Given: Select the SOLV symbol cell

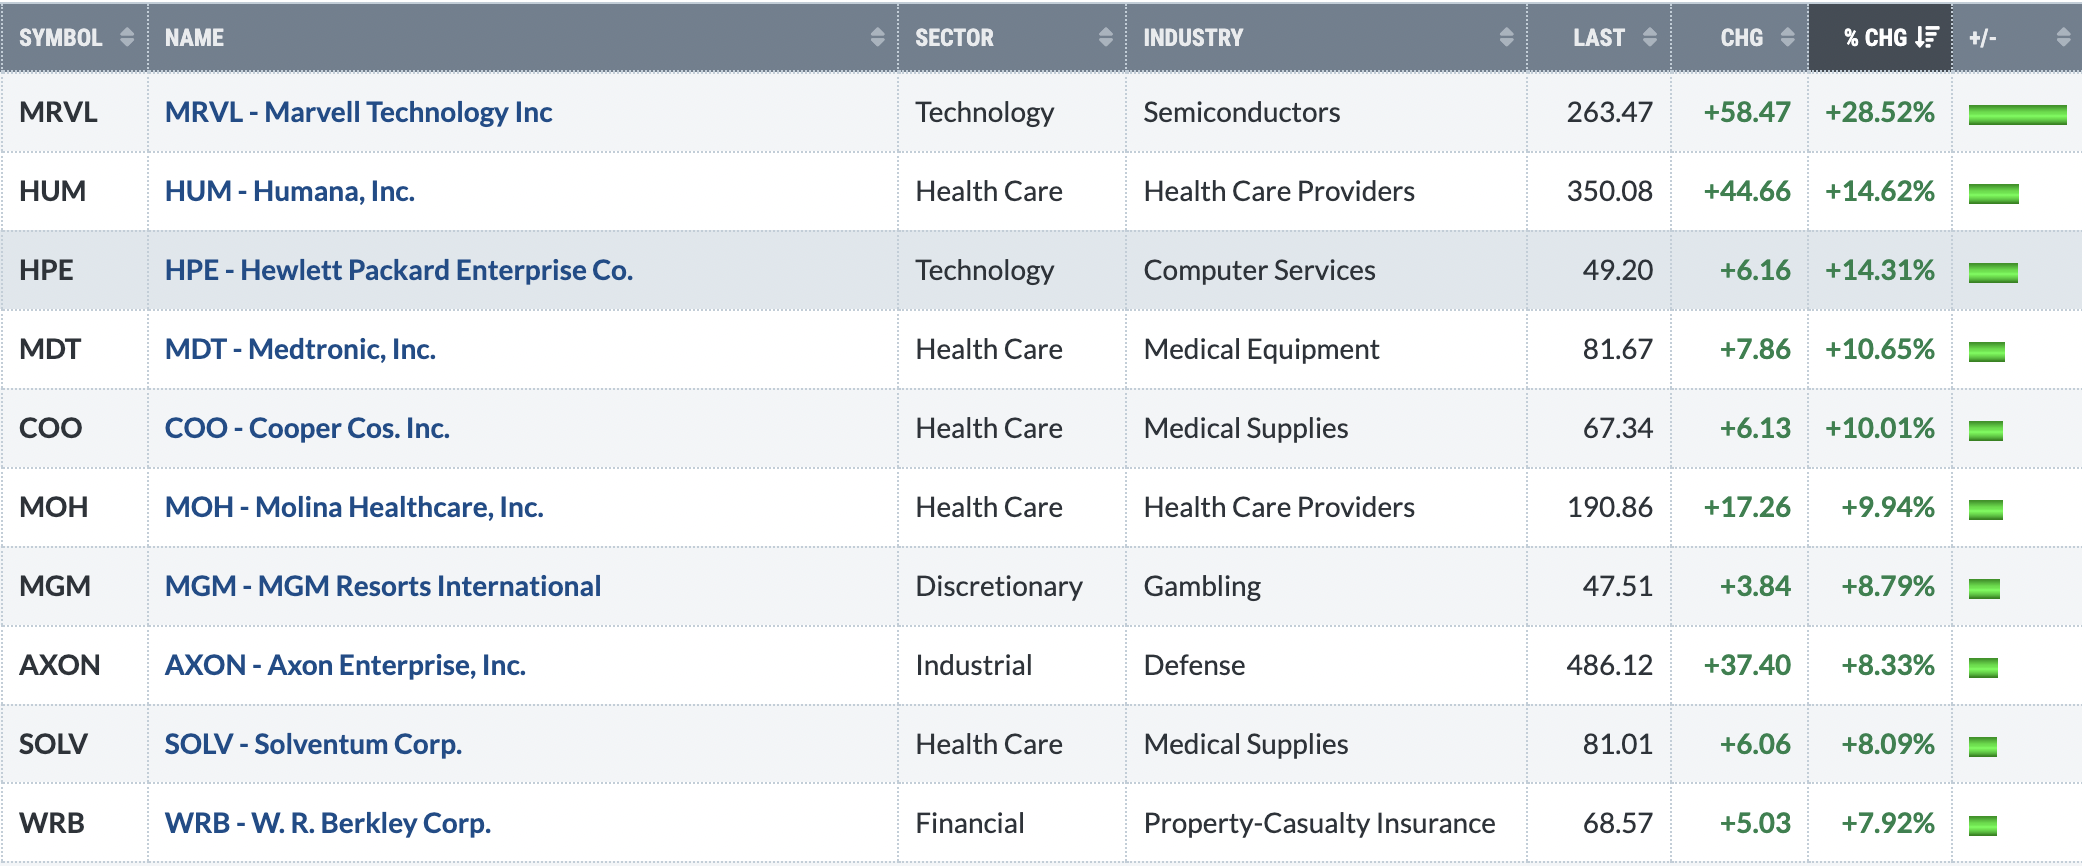Looking at the screenshot, I should pyautogui.click(x=74, y=744).
